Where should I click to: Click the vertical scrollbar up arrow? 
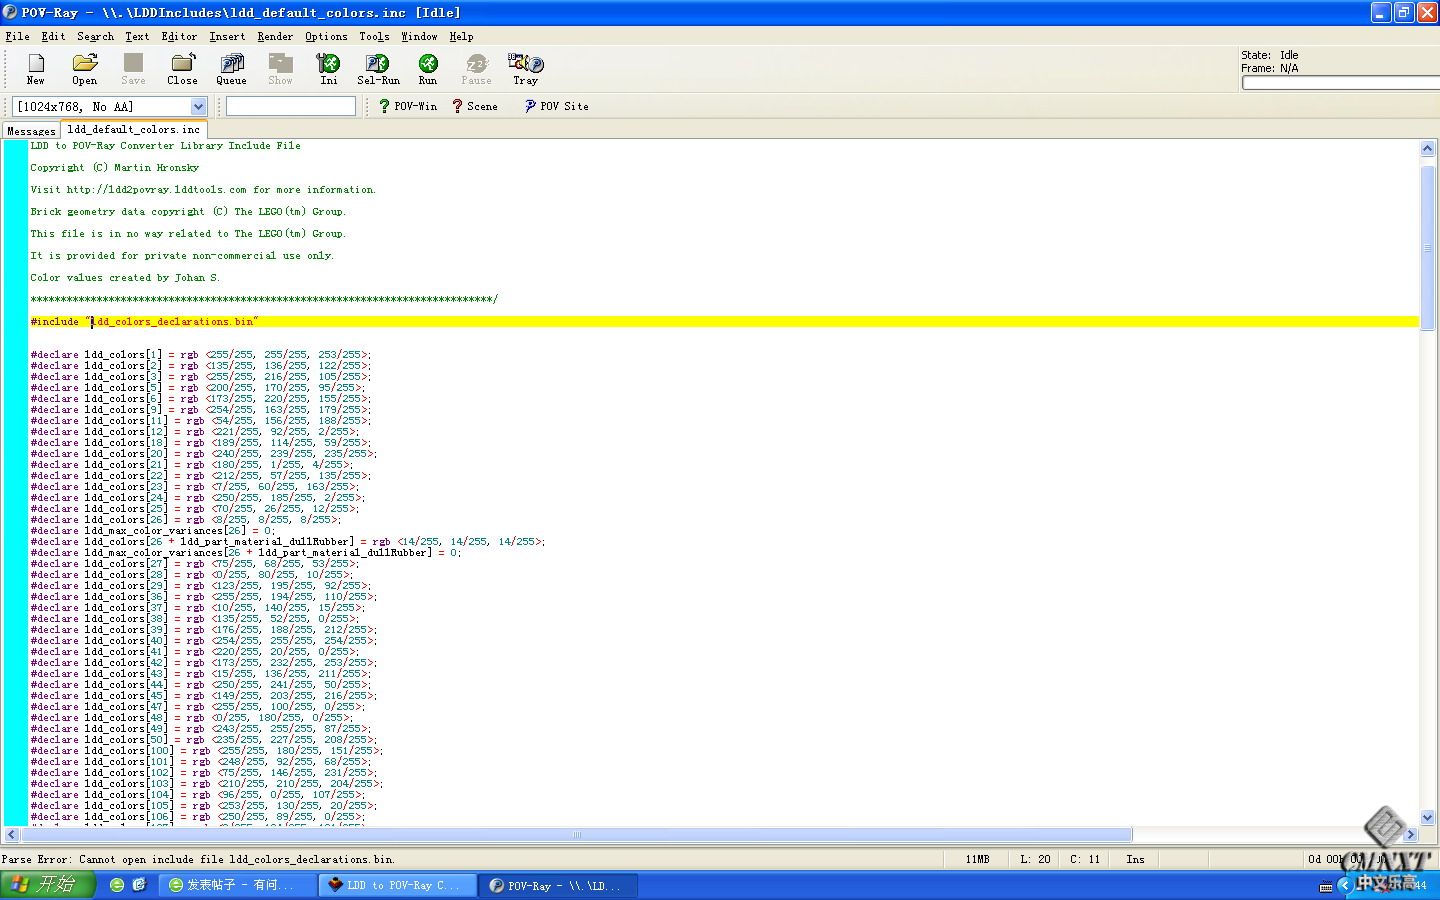pyautogui.click(x=1427, y=148)
